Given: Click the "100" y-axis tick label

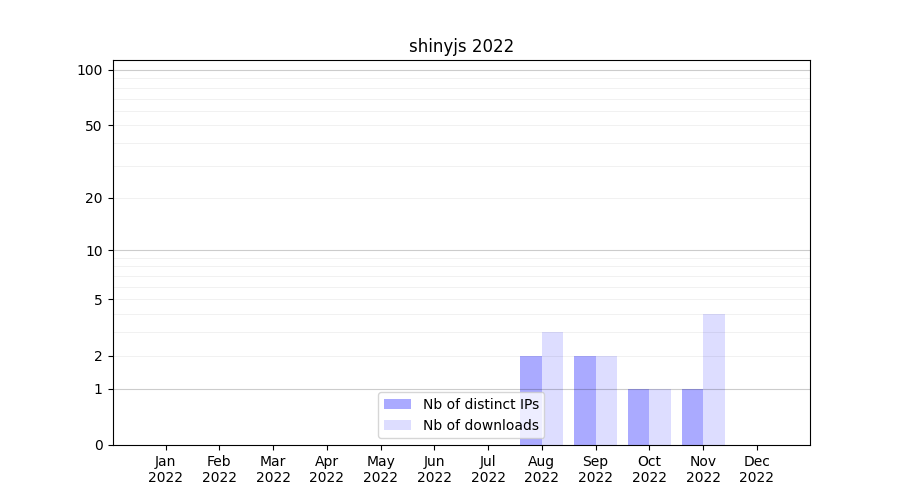Looking at the screenshot, I should 90,70.
